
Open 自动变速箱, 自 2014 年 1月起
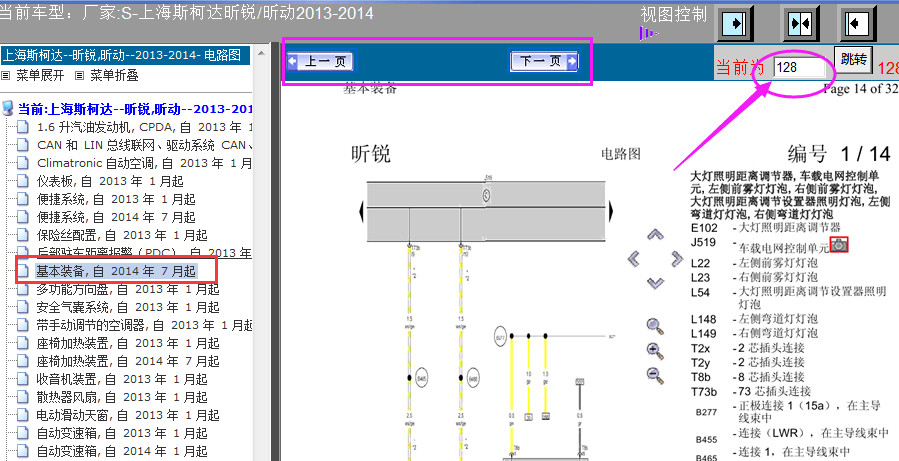tap(122, 451)
